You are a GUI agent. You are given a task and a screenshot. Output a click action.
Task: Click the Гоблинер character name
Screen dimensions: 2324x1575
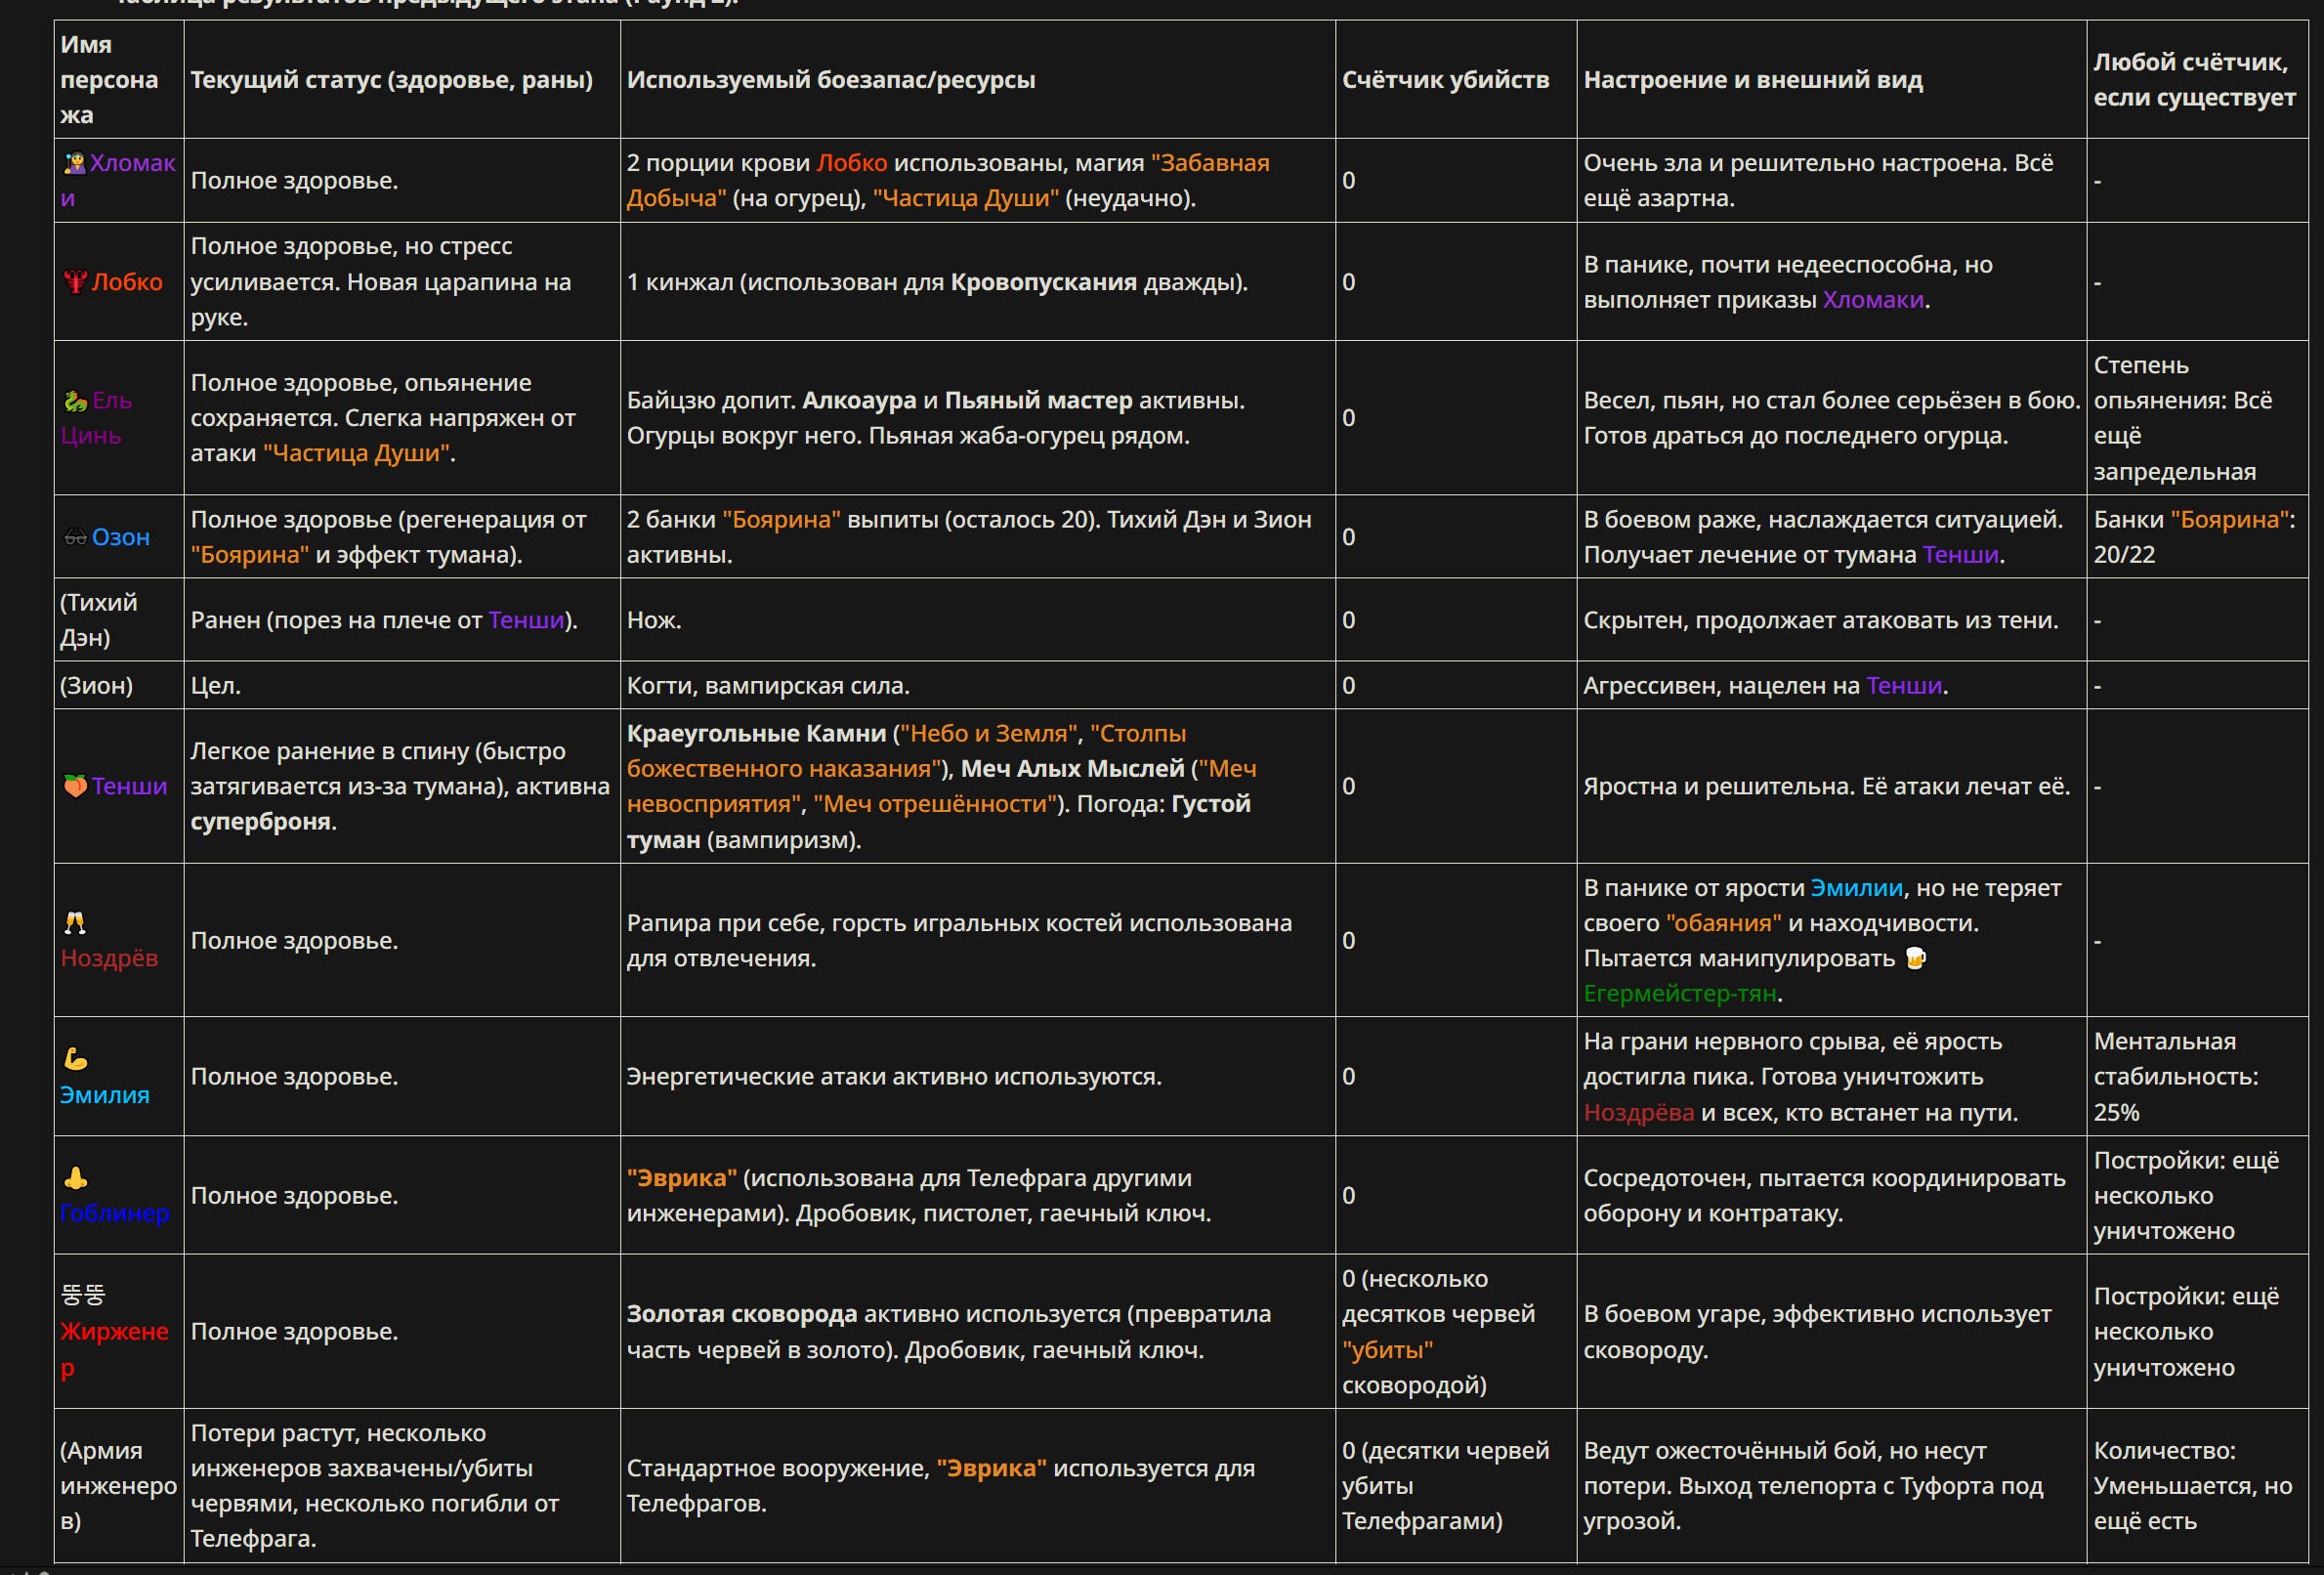pyautogui.click(x=115, y=1213)
